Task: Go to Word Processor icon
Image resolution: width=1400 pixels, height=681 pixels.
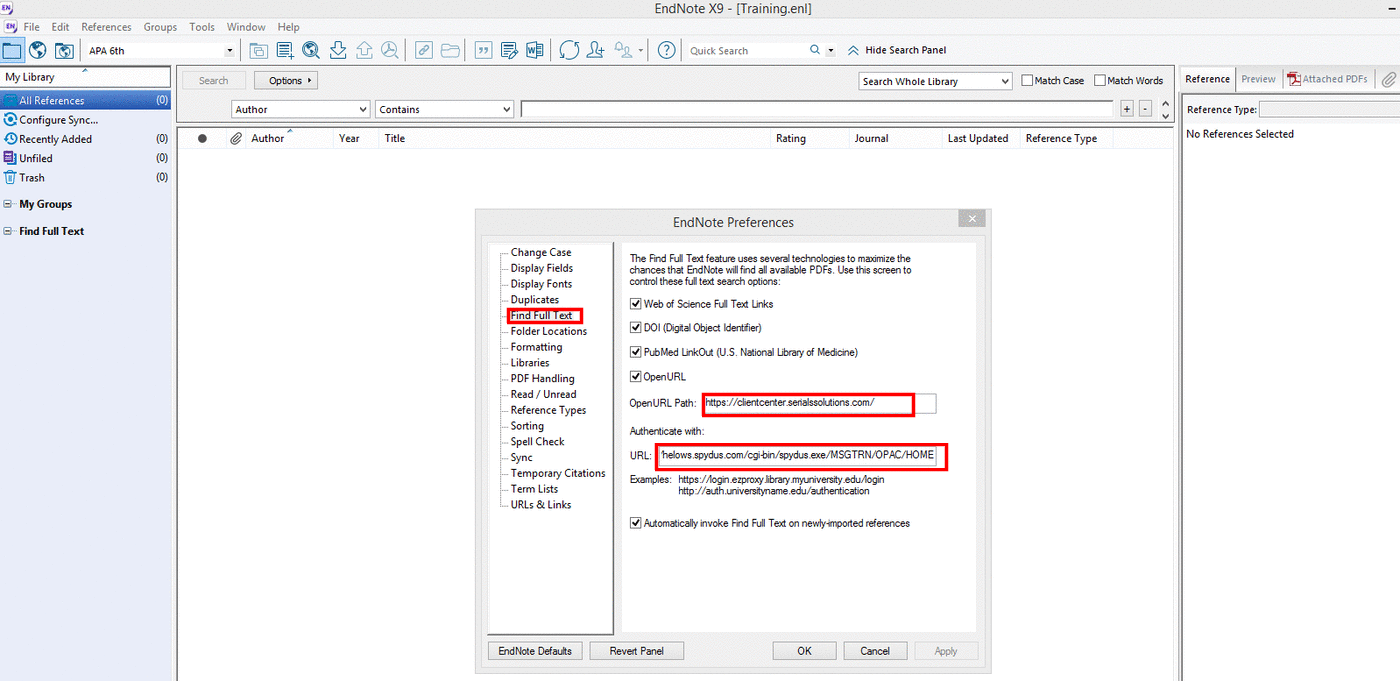Action: (x=535, y=50)
